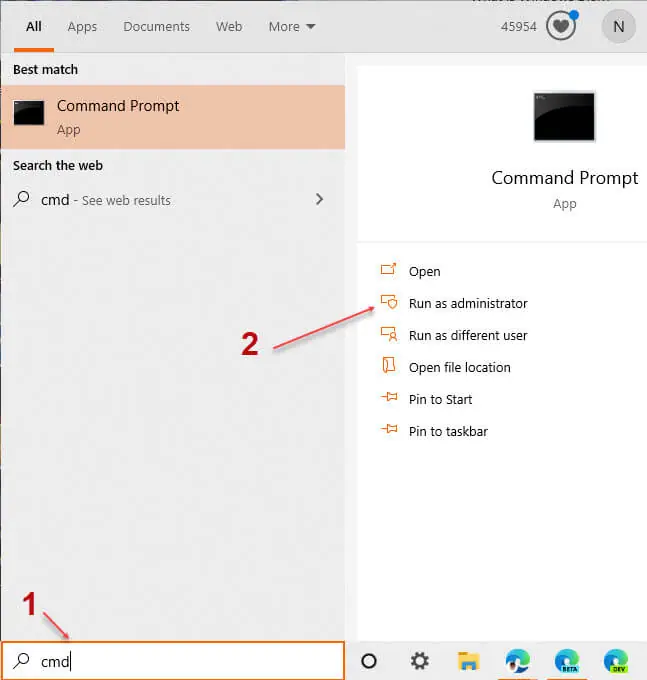Click Command Prompt title in preview pane

pos(565,178)
